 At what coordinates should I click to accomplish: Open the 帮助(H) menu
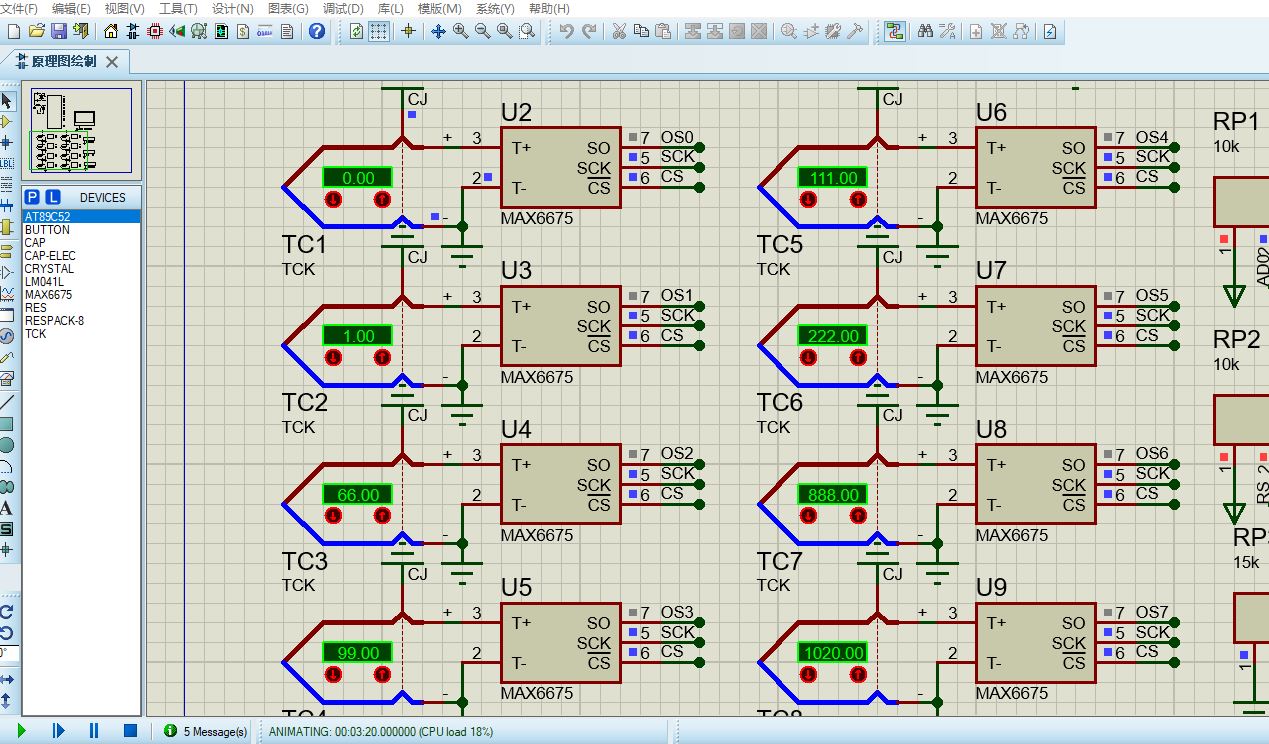(x=549, y=8)
